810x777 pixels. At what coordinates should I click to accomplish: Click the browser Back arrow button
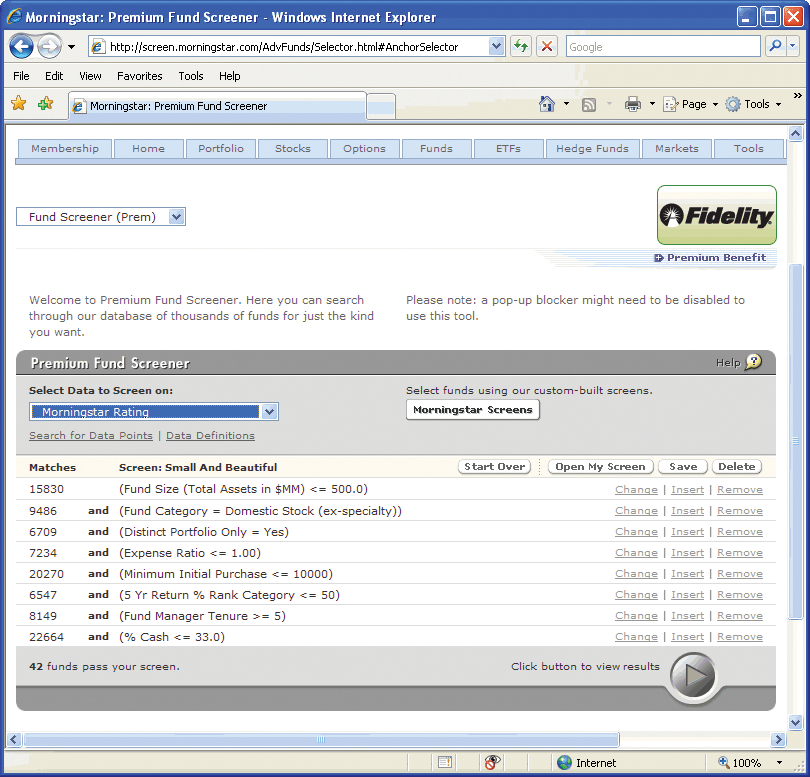point(21,46)
